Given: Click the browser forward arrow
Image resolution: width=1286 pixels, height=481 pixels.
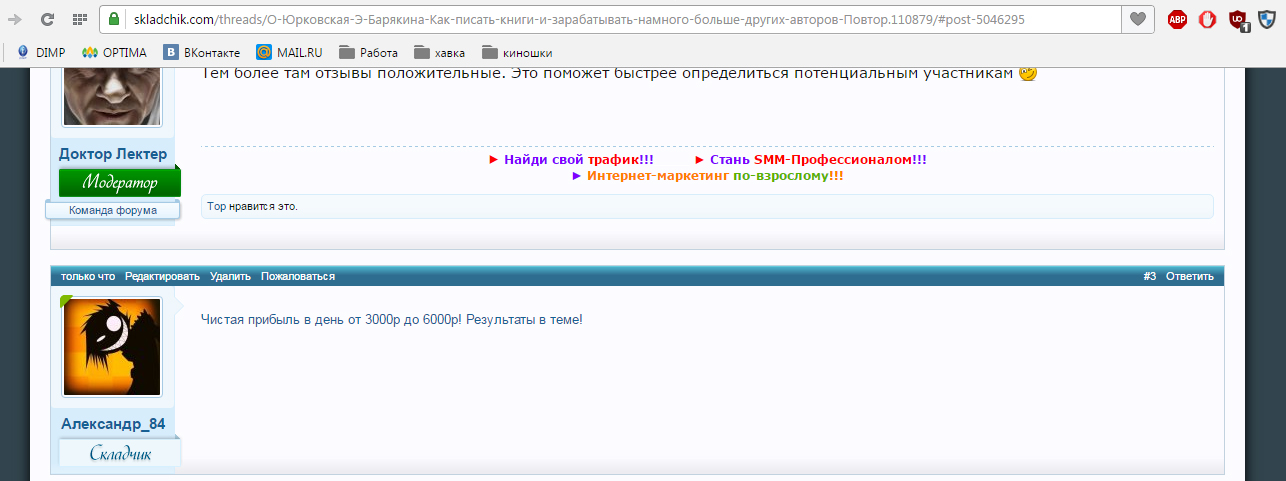Looking at the screenshot, I should pos(15,19).
